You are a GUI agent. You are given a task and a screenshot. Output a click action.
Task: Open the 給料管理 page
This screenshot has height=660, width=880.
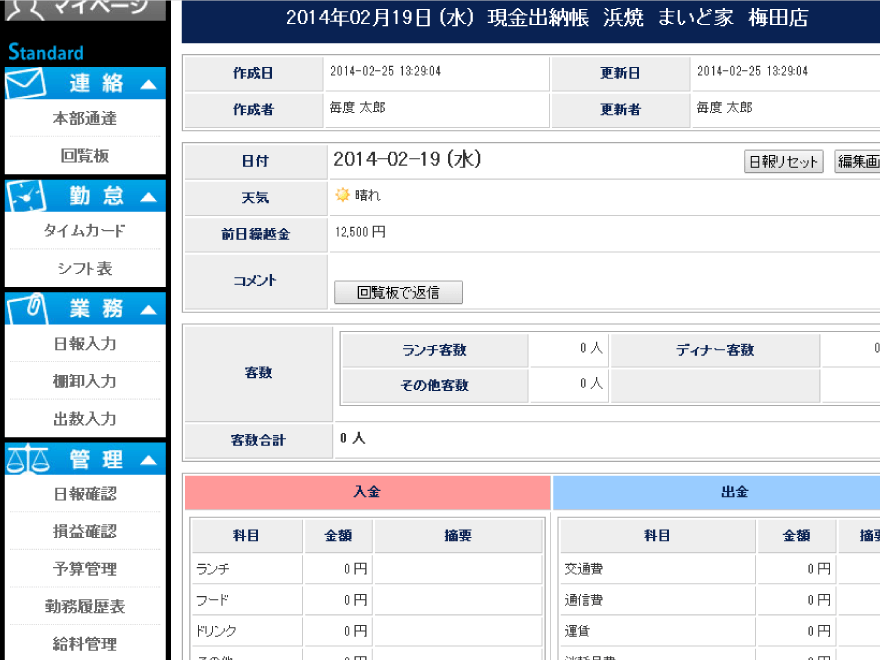click(84, 644)
